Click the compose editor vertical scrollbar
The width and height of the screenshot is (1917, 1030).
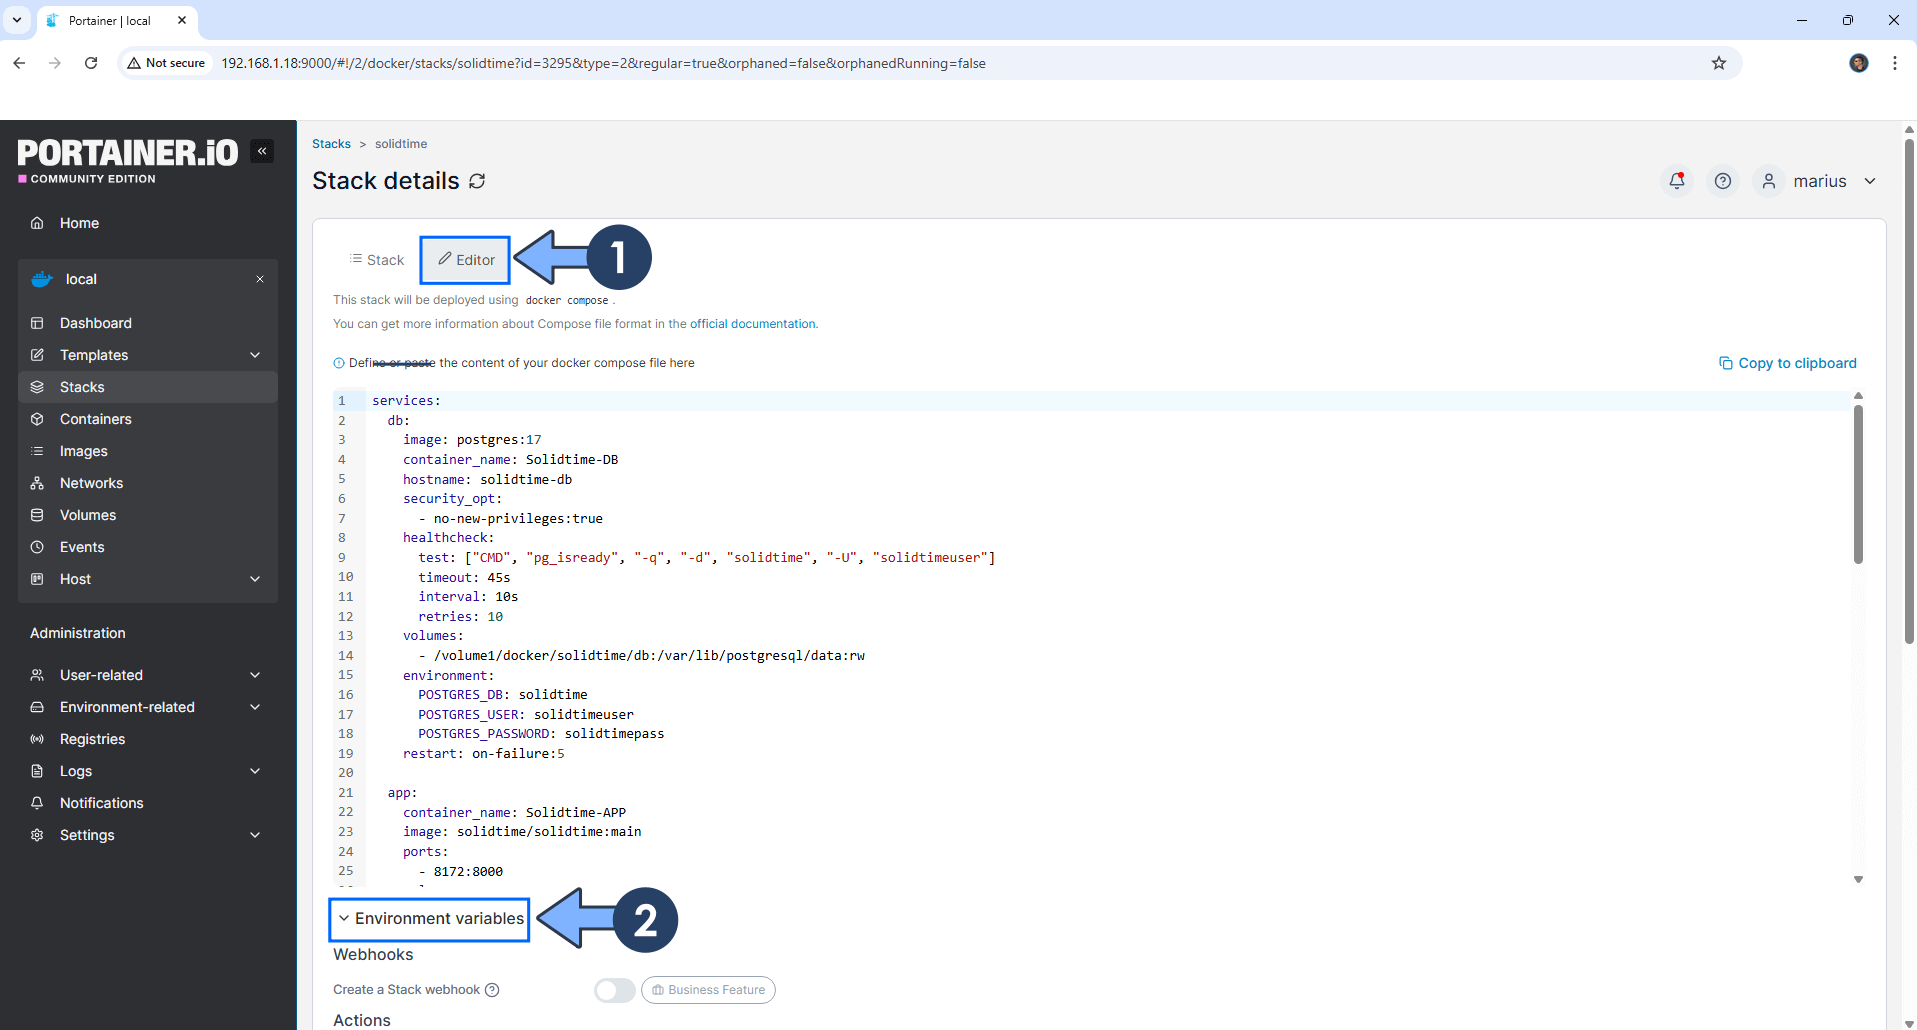(x=1858, y=485)
